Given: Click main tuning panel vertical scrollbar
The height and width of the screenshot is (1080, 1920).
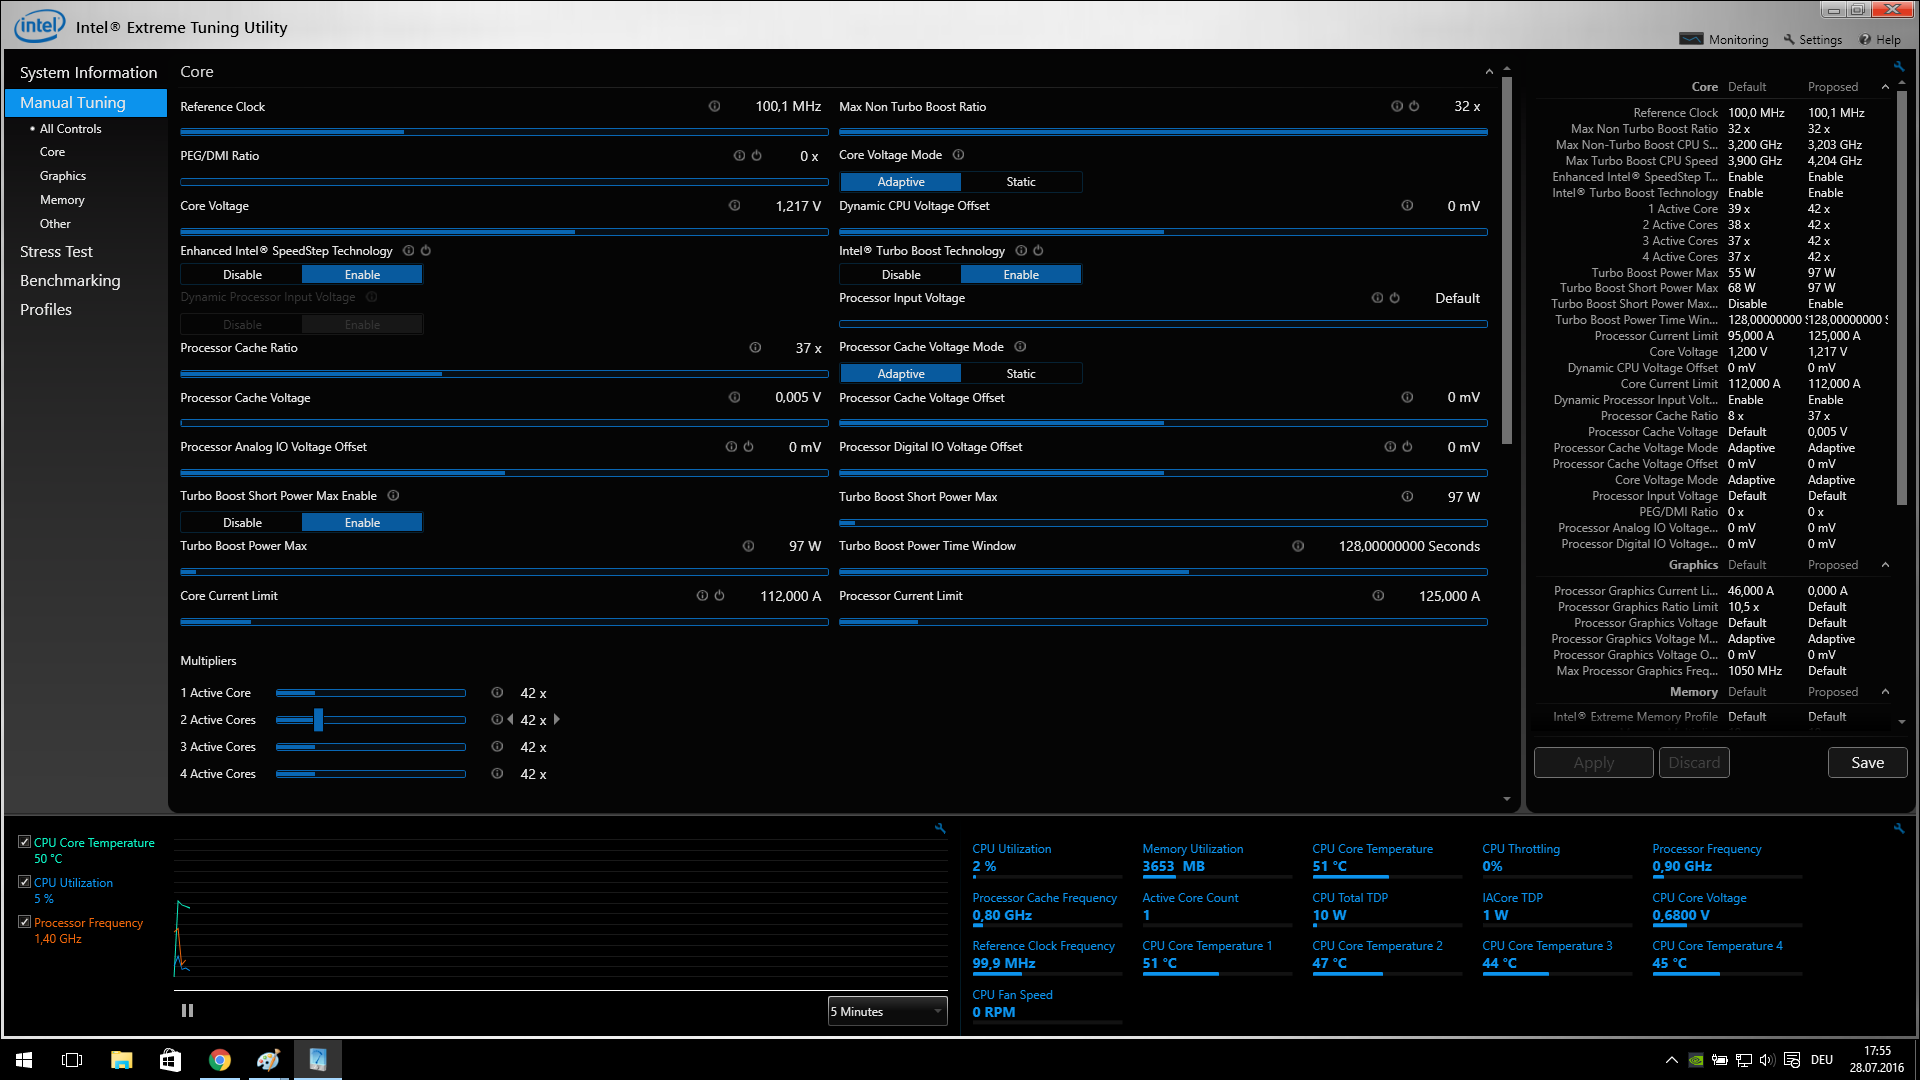Looking at the screenshot, I should (x=1507, y=260).
